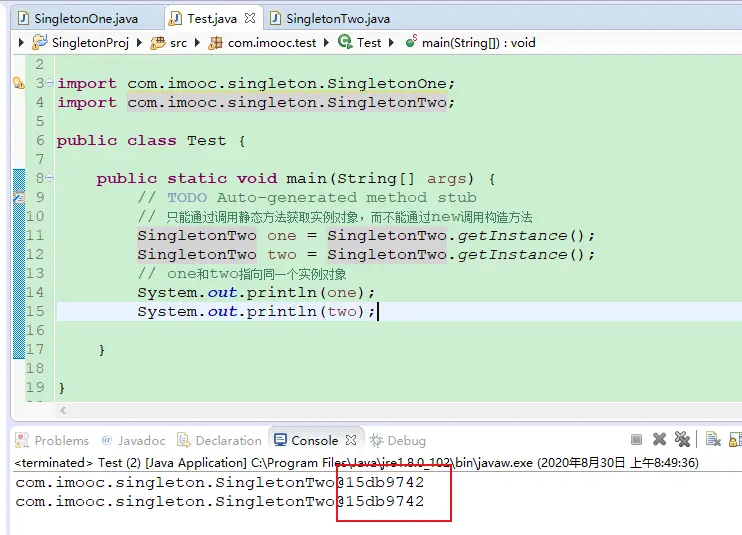Expand the breadcrumb arrow after Test class
This screenshot has height=535, width=742.
pos(391,43)
